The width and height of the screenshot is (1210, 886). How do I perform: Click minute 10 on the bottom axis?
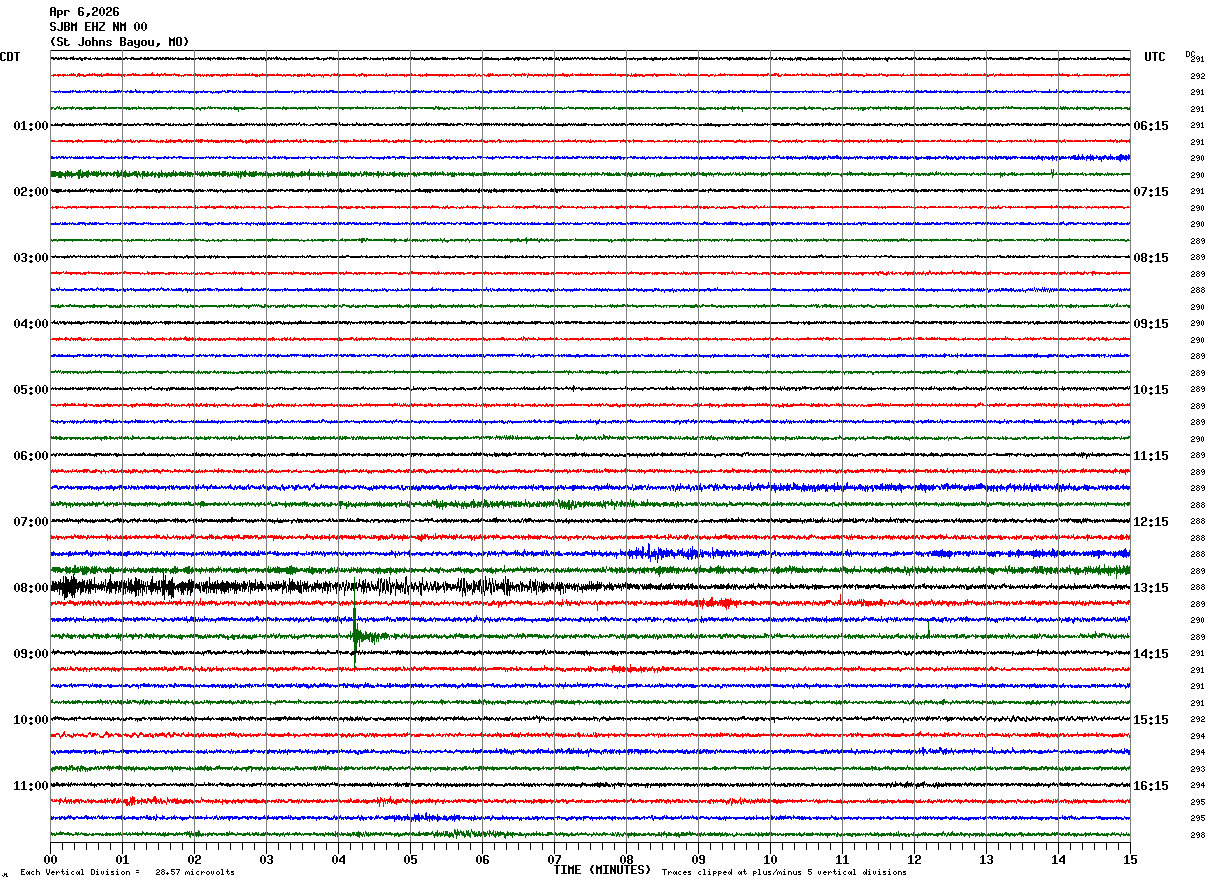point(770,859)
